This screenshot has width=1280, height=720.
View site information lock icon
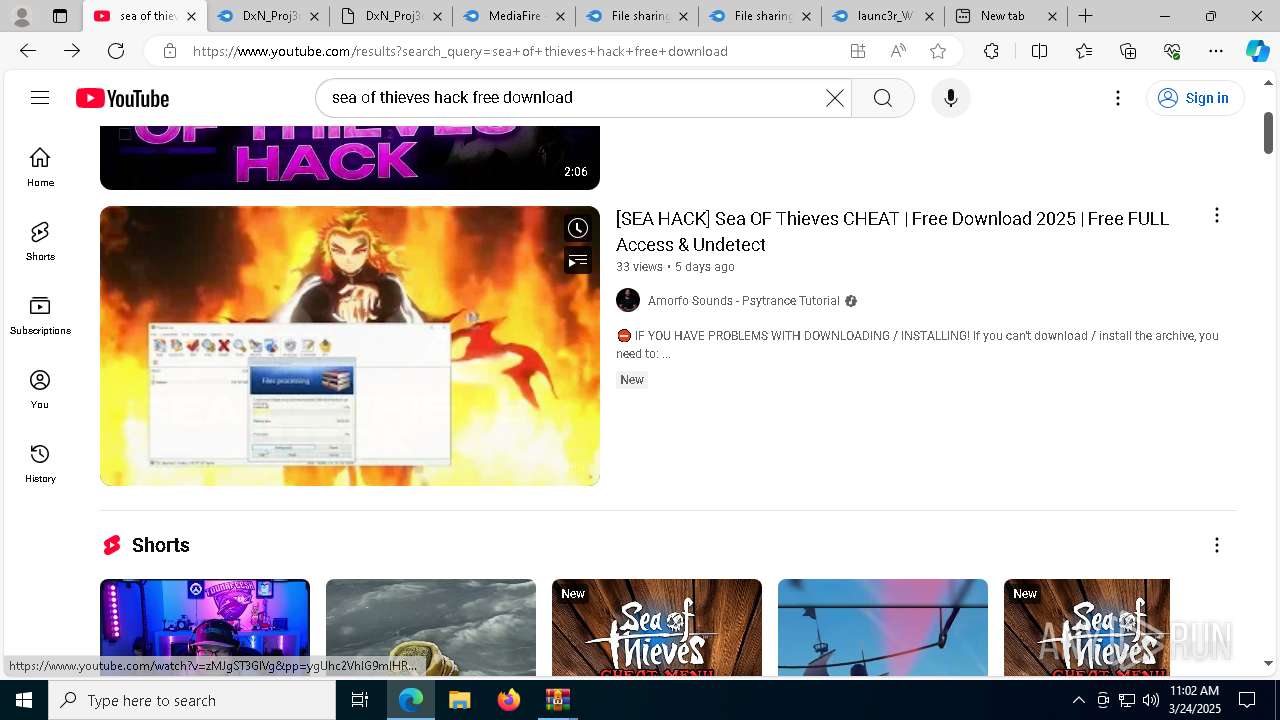click(170, 51)
